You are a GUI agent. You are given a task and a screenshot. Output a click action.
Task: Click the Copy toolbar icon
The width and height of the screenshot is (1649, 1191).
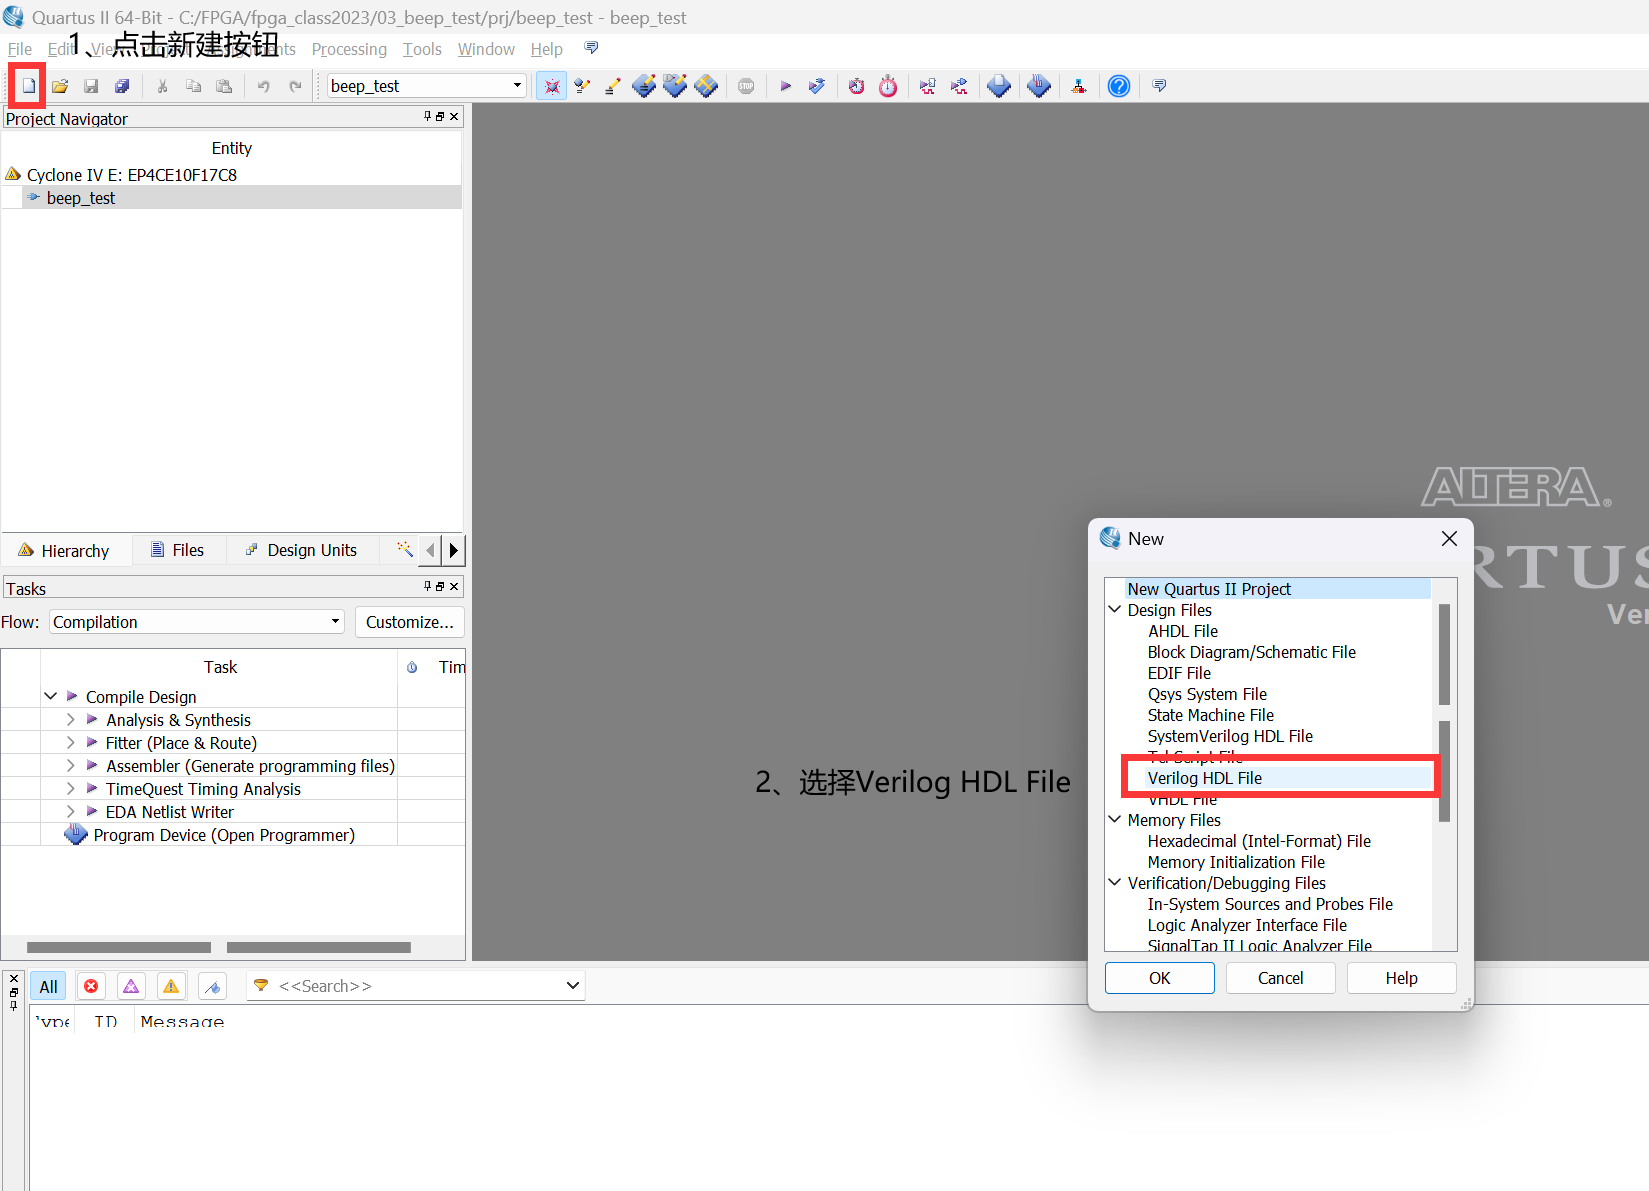coord(193,86)
